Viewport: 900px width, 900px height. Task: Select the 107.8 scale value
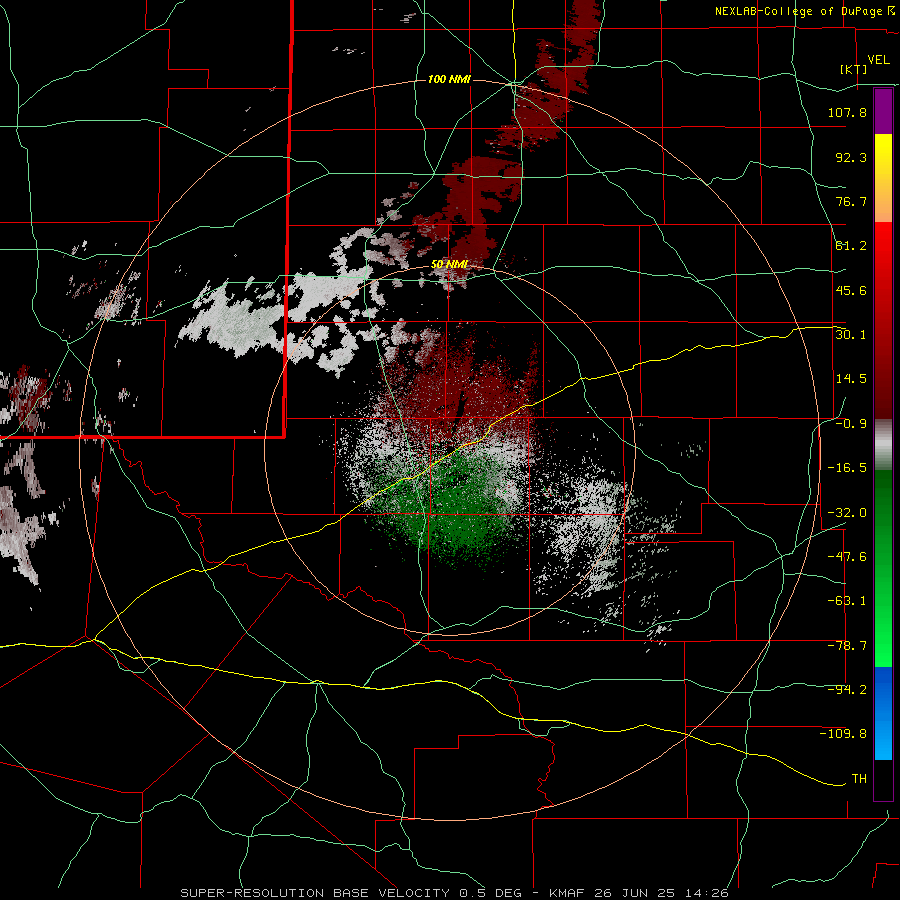click(x=847, y=112)
